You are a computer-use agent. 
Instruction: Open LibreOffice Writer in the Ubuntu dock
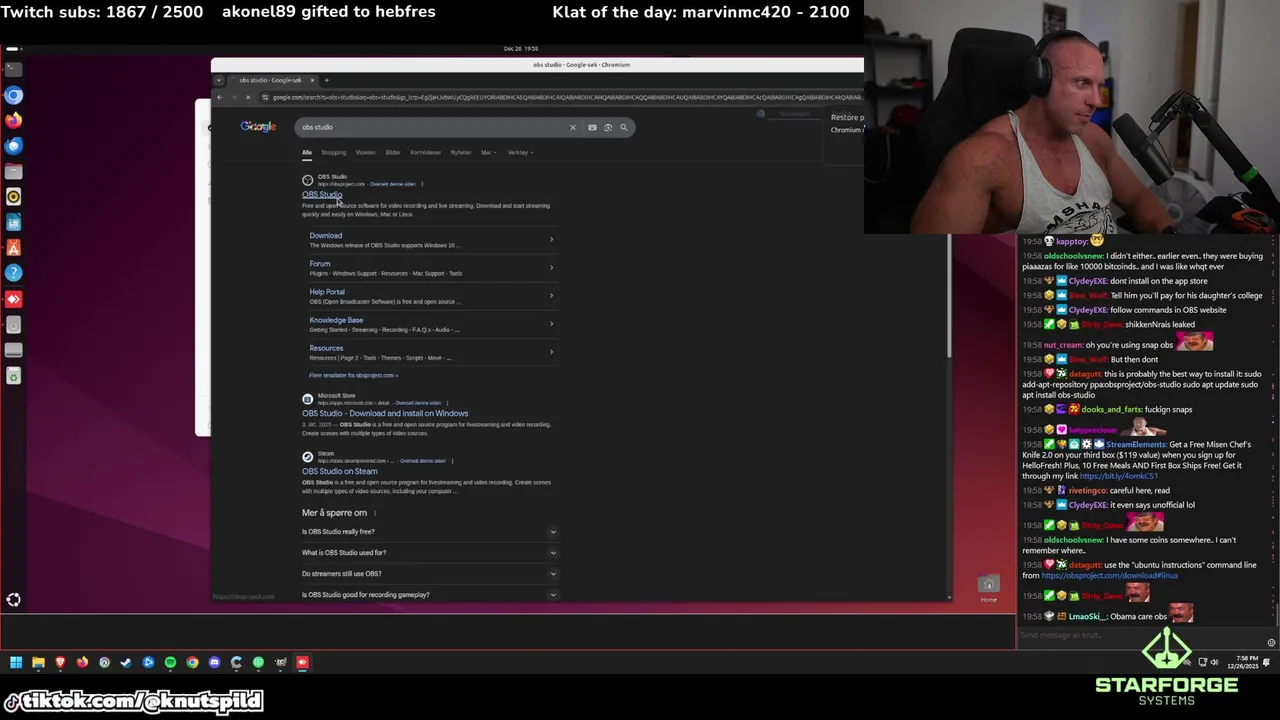click(x=13, y=223)
